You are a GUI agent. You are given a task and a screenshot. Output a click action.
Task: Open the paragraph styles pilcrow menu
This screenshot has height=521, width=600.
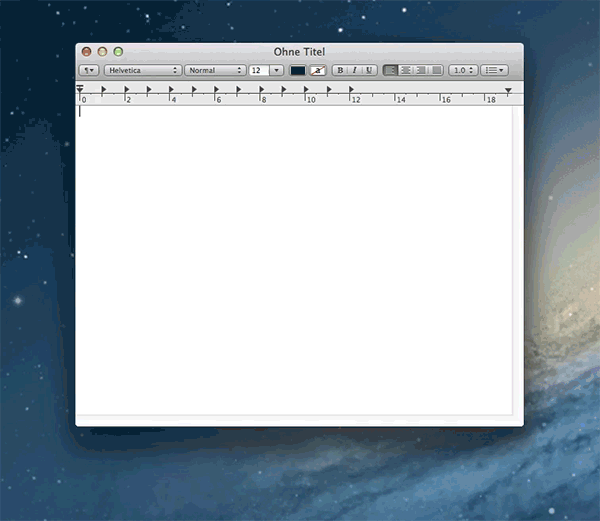(89, 70)
